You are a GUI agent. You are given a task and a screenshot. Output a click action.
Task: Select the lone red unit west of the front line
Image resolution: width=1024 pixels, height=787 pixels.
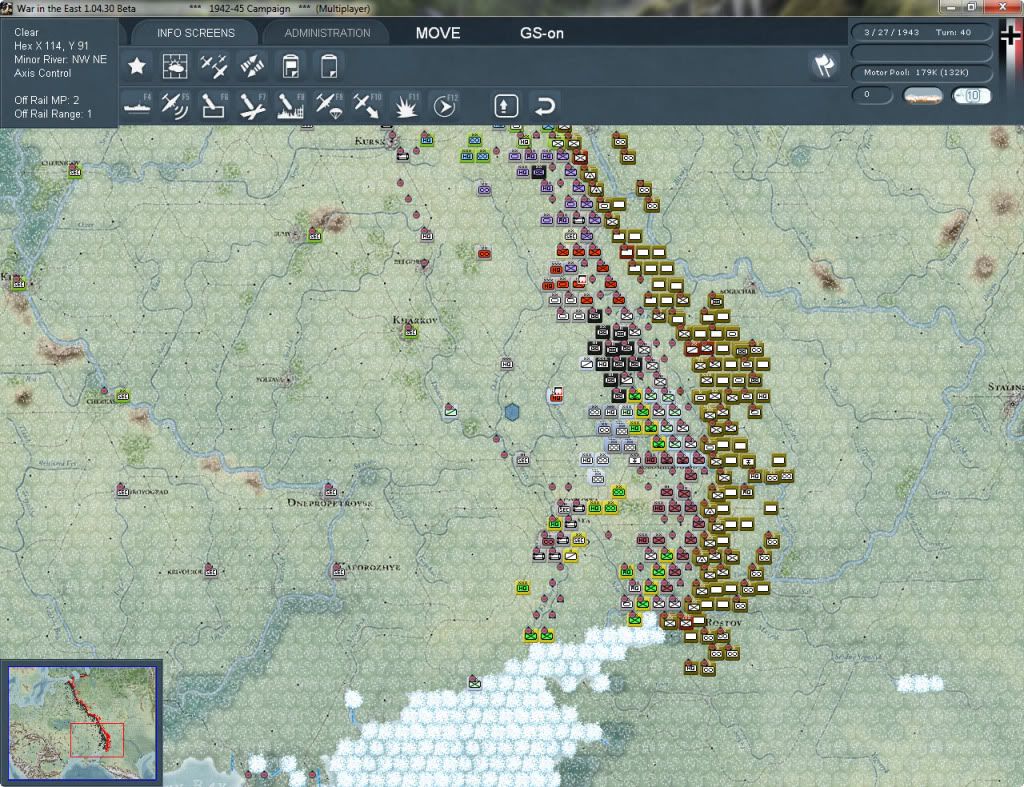(x=484, y=253)
